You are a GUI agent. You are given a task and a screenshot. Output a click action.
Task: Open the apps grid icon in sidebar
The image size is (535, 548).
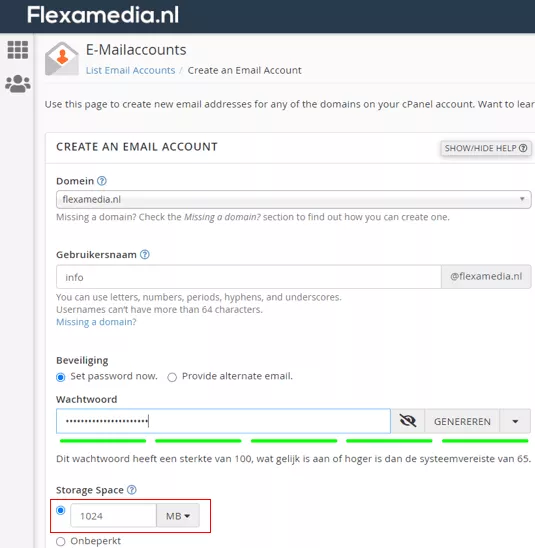[17, 50]
